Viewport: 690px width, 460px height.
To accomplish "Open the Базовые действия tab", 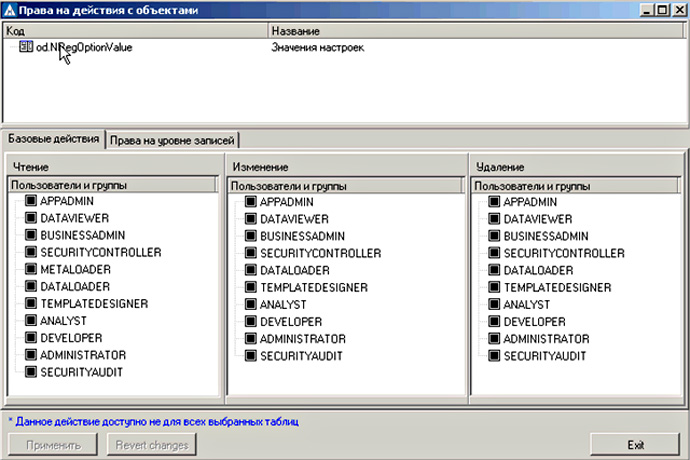I will tap(53, 138).
